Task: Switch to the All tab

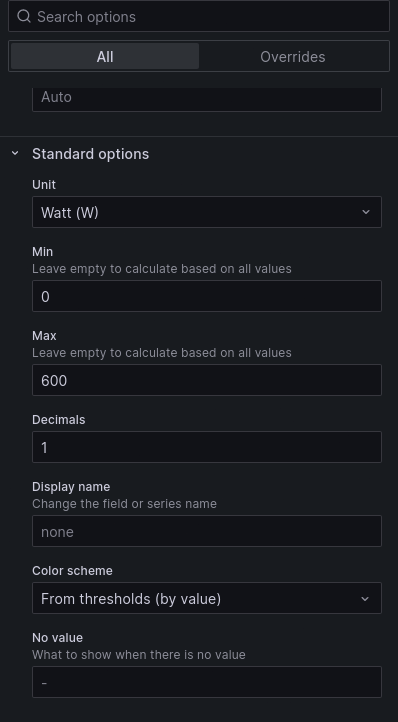Action: click(x=105, y=57)
